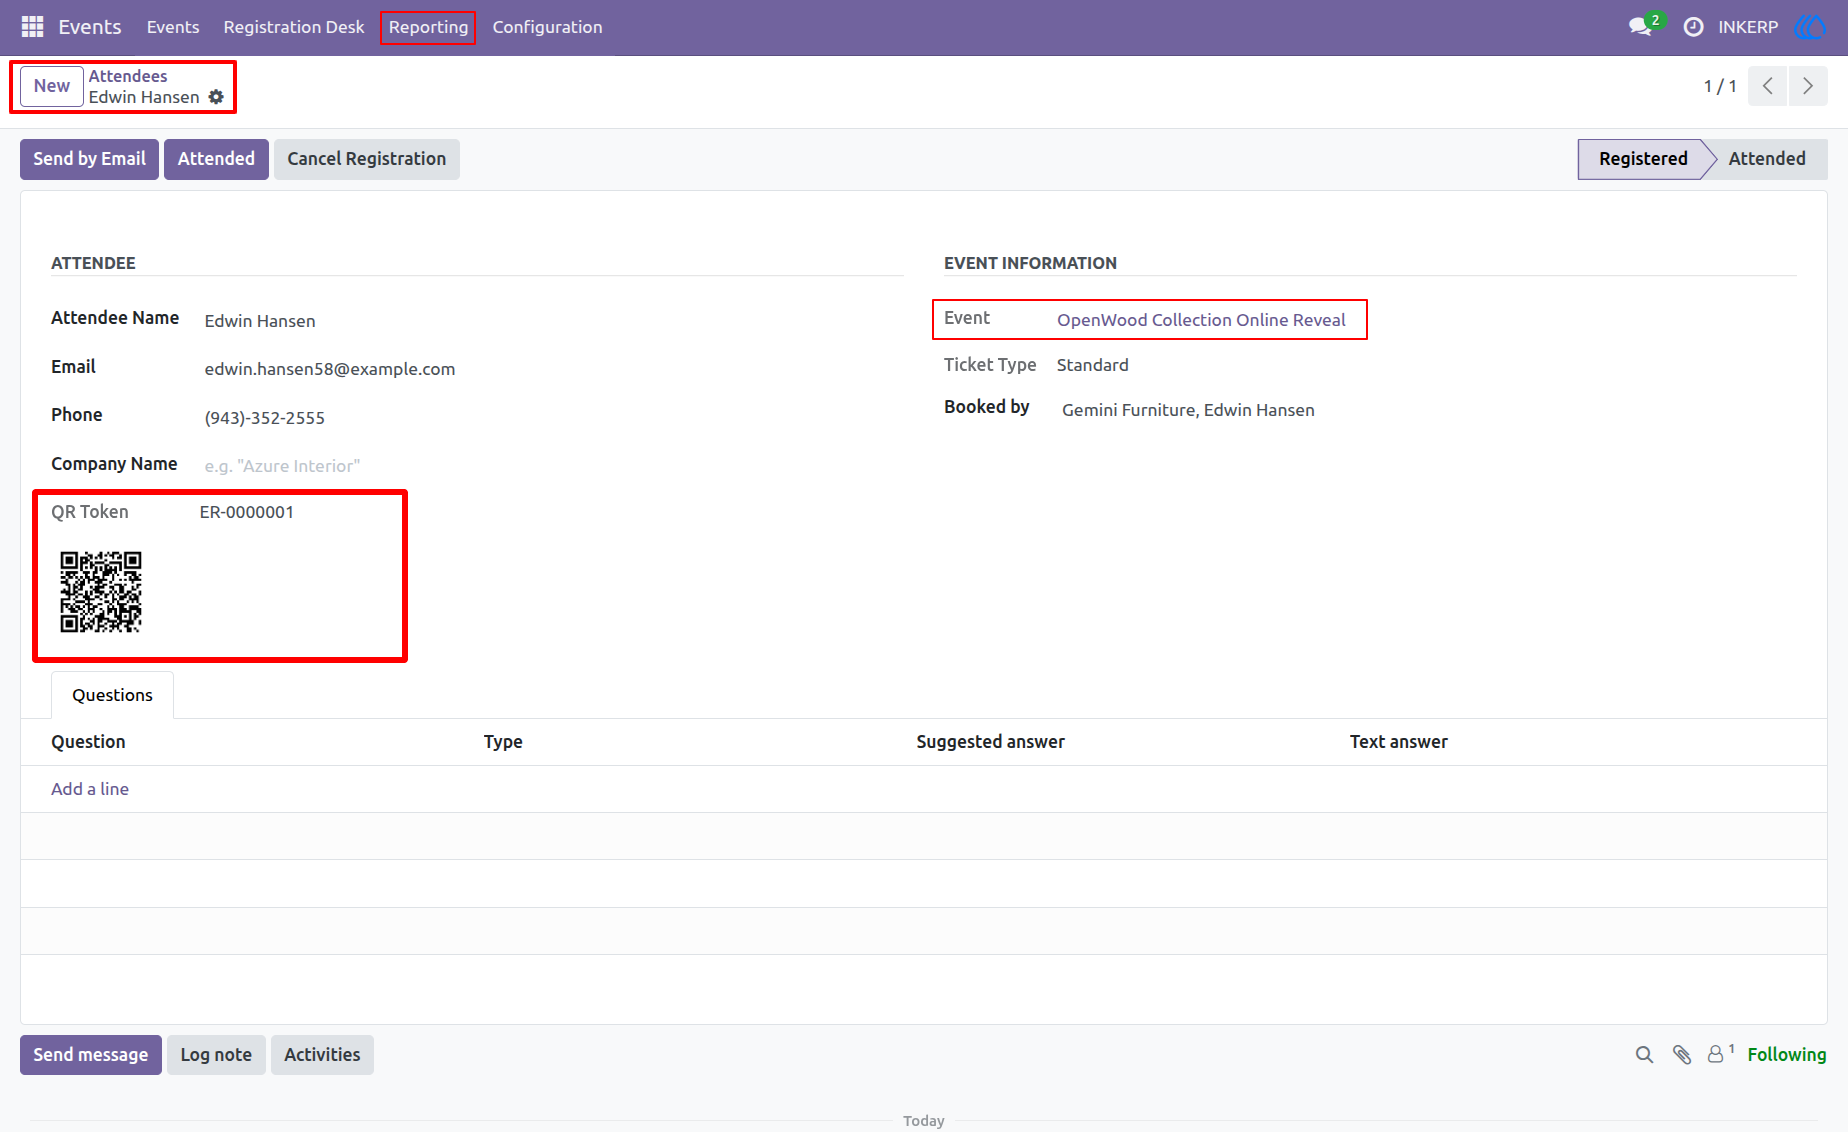Go to the previous record arrow
This screenshot has height=1132, width=1848.
pyautogui.click(x=1767, y=86)
